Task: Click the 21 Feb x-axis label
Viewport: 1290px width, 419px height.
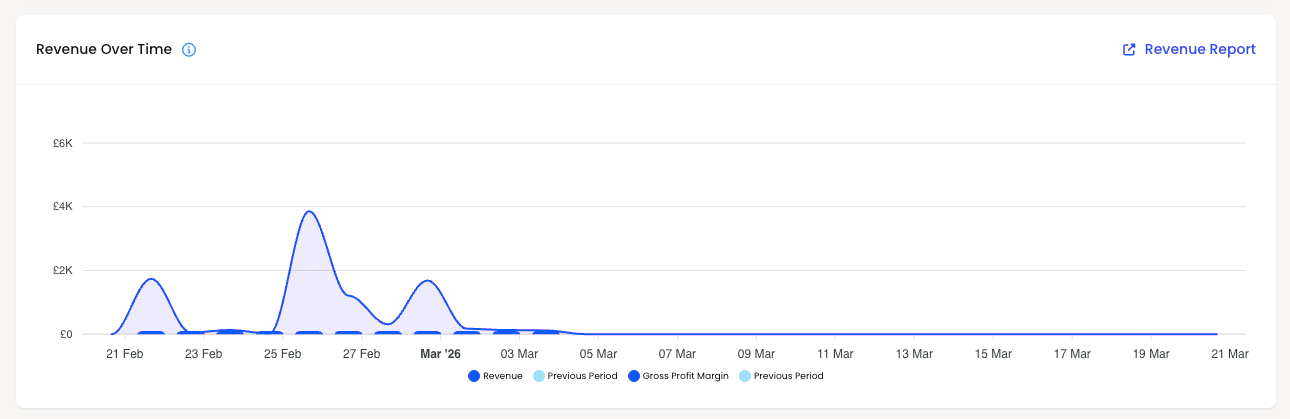Action: tap(125, 354)
